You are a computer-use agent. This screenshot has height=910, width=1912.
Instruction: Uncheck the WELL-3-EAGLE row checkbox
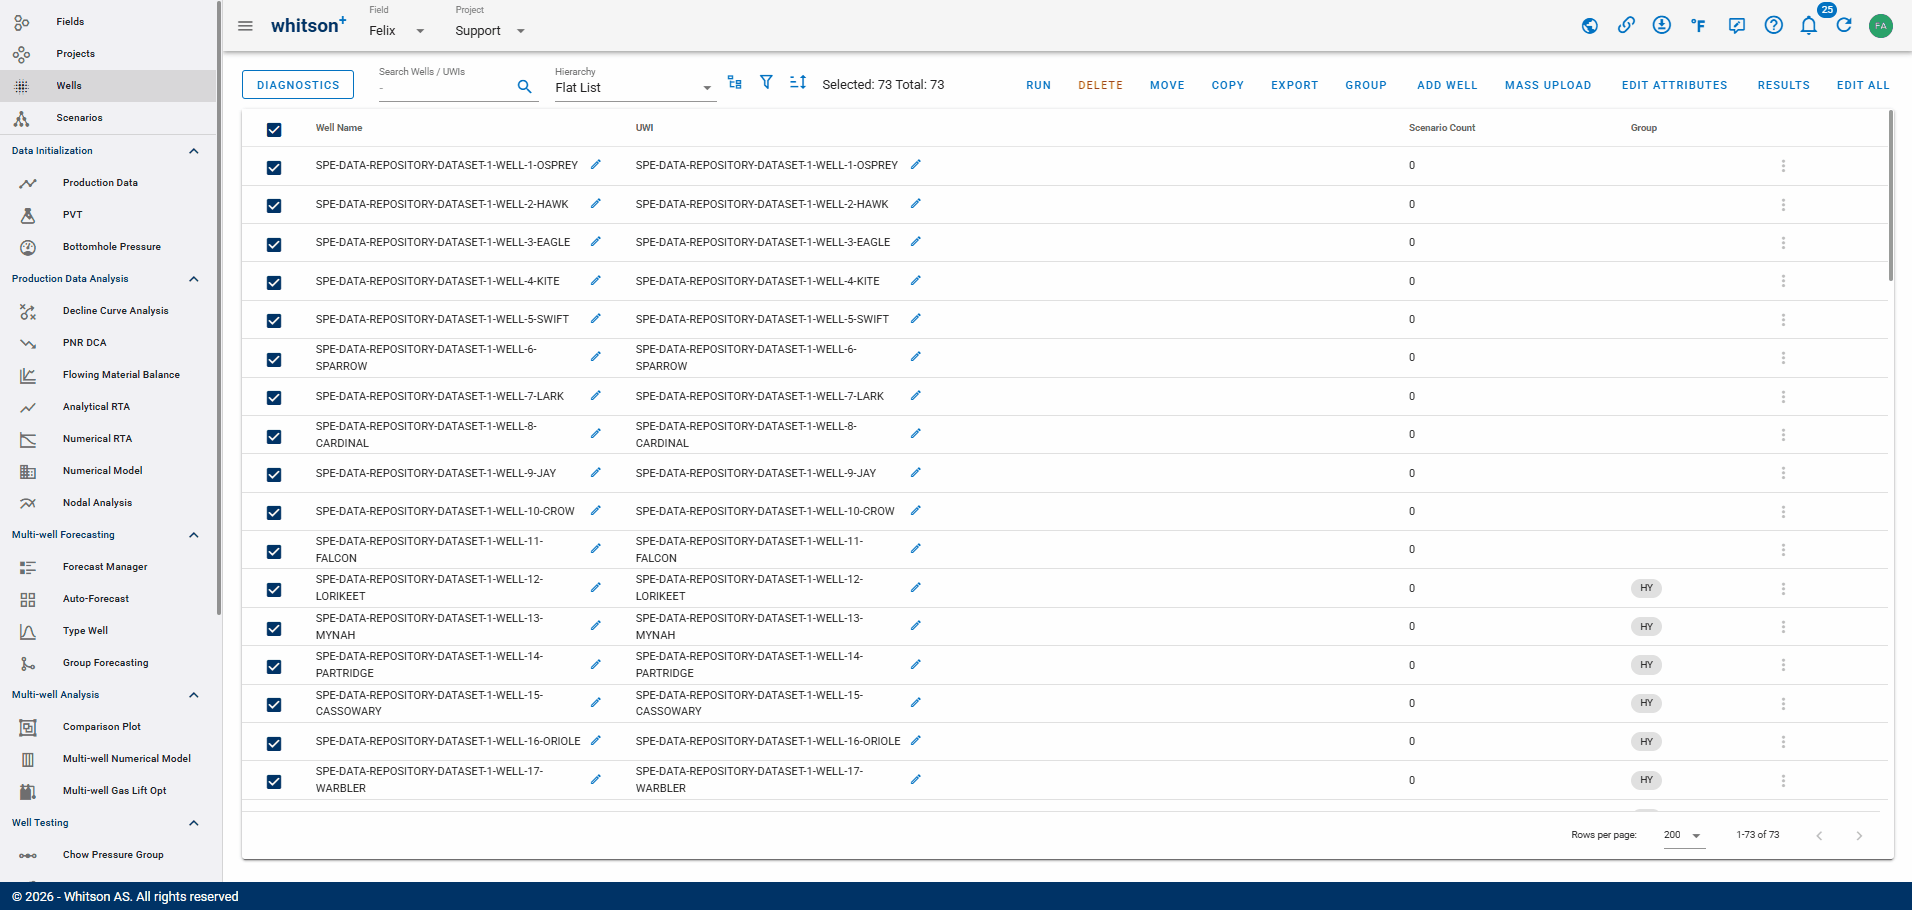point(274,245)
